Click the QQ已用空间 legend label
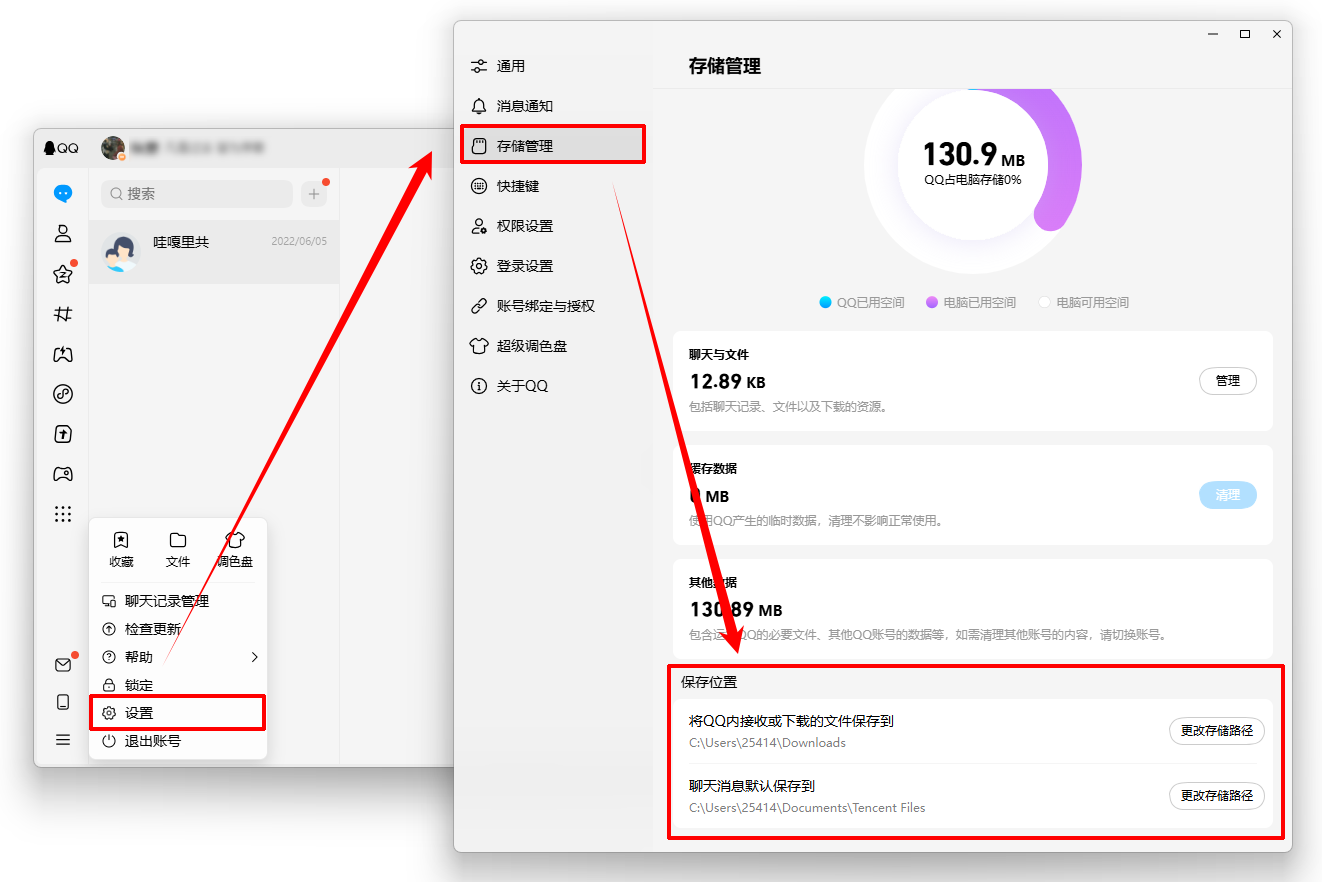 click(870, 302)
